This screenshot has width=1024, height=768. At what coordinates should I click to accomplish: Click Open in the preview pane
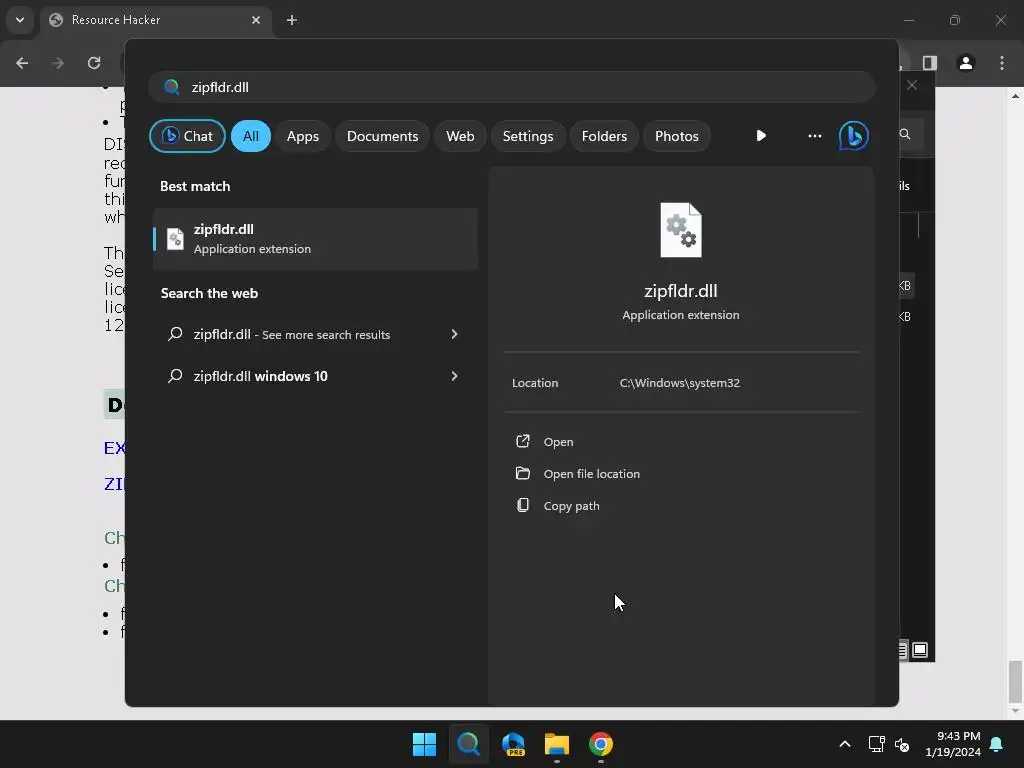coord(558,441)
